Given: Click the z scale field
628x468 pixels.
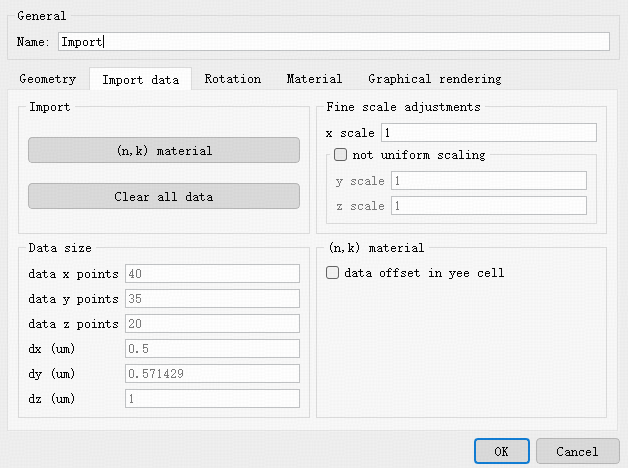Looking at the screenshot, I should pos(488,206).
